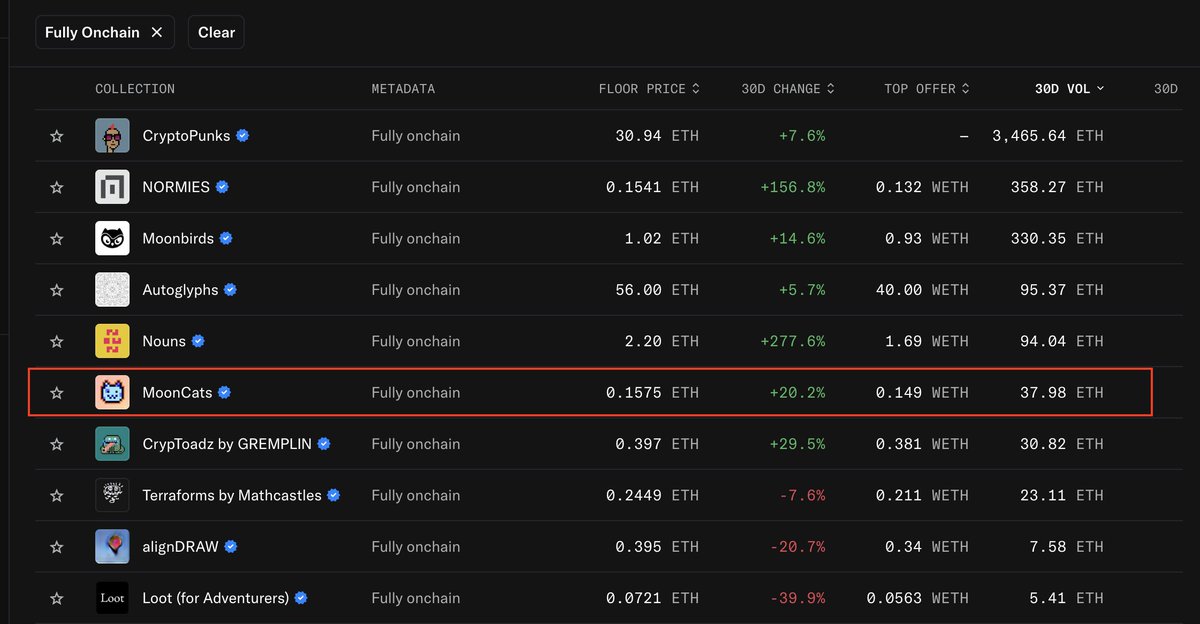
Task: Remove the Fully Onchain filter chip
Action: tap(157, 32)
